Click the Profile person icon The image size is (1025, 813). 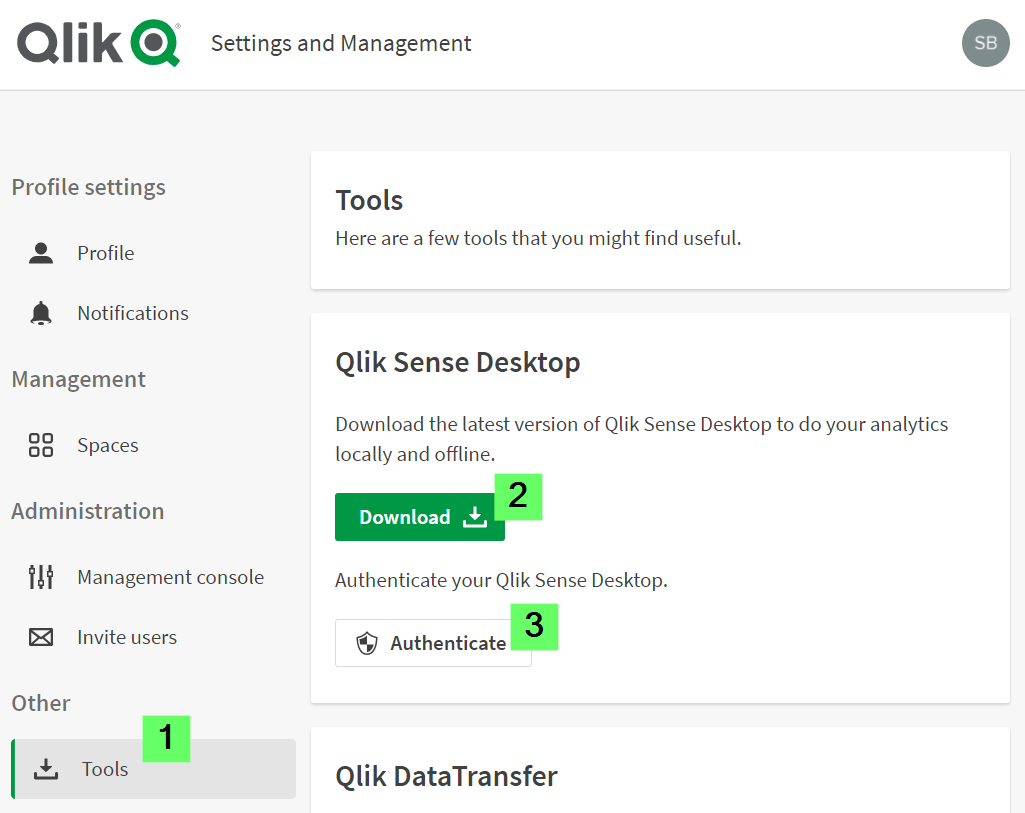click(x=40, y=253)
